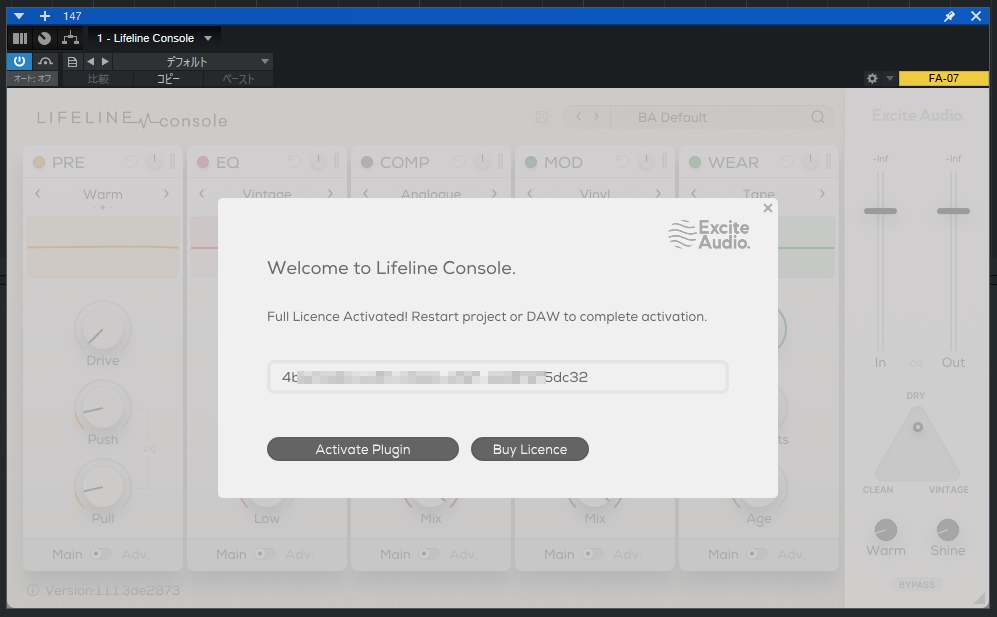
Task: Open the settings gear icon
Action: 872,78
